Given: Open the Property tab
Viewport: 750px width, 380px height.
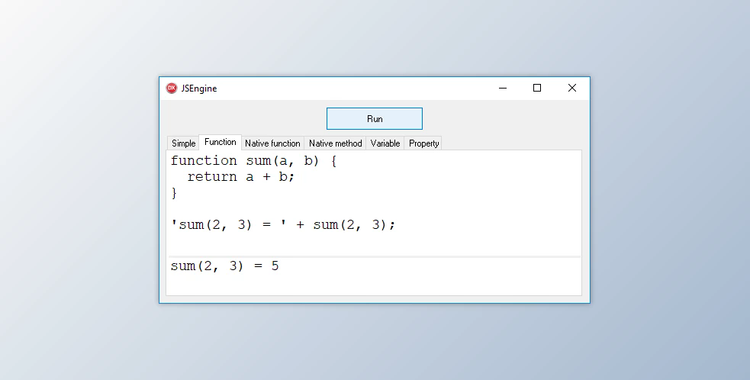Looking at the screenshot, I should [424, 143].
